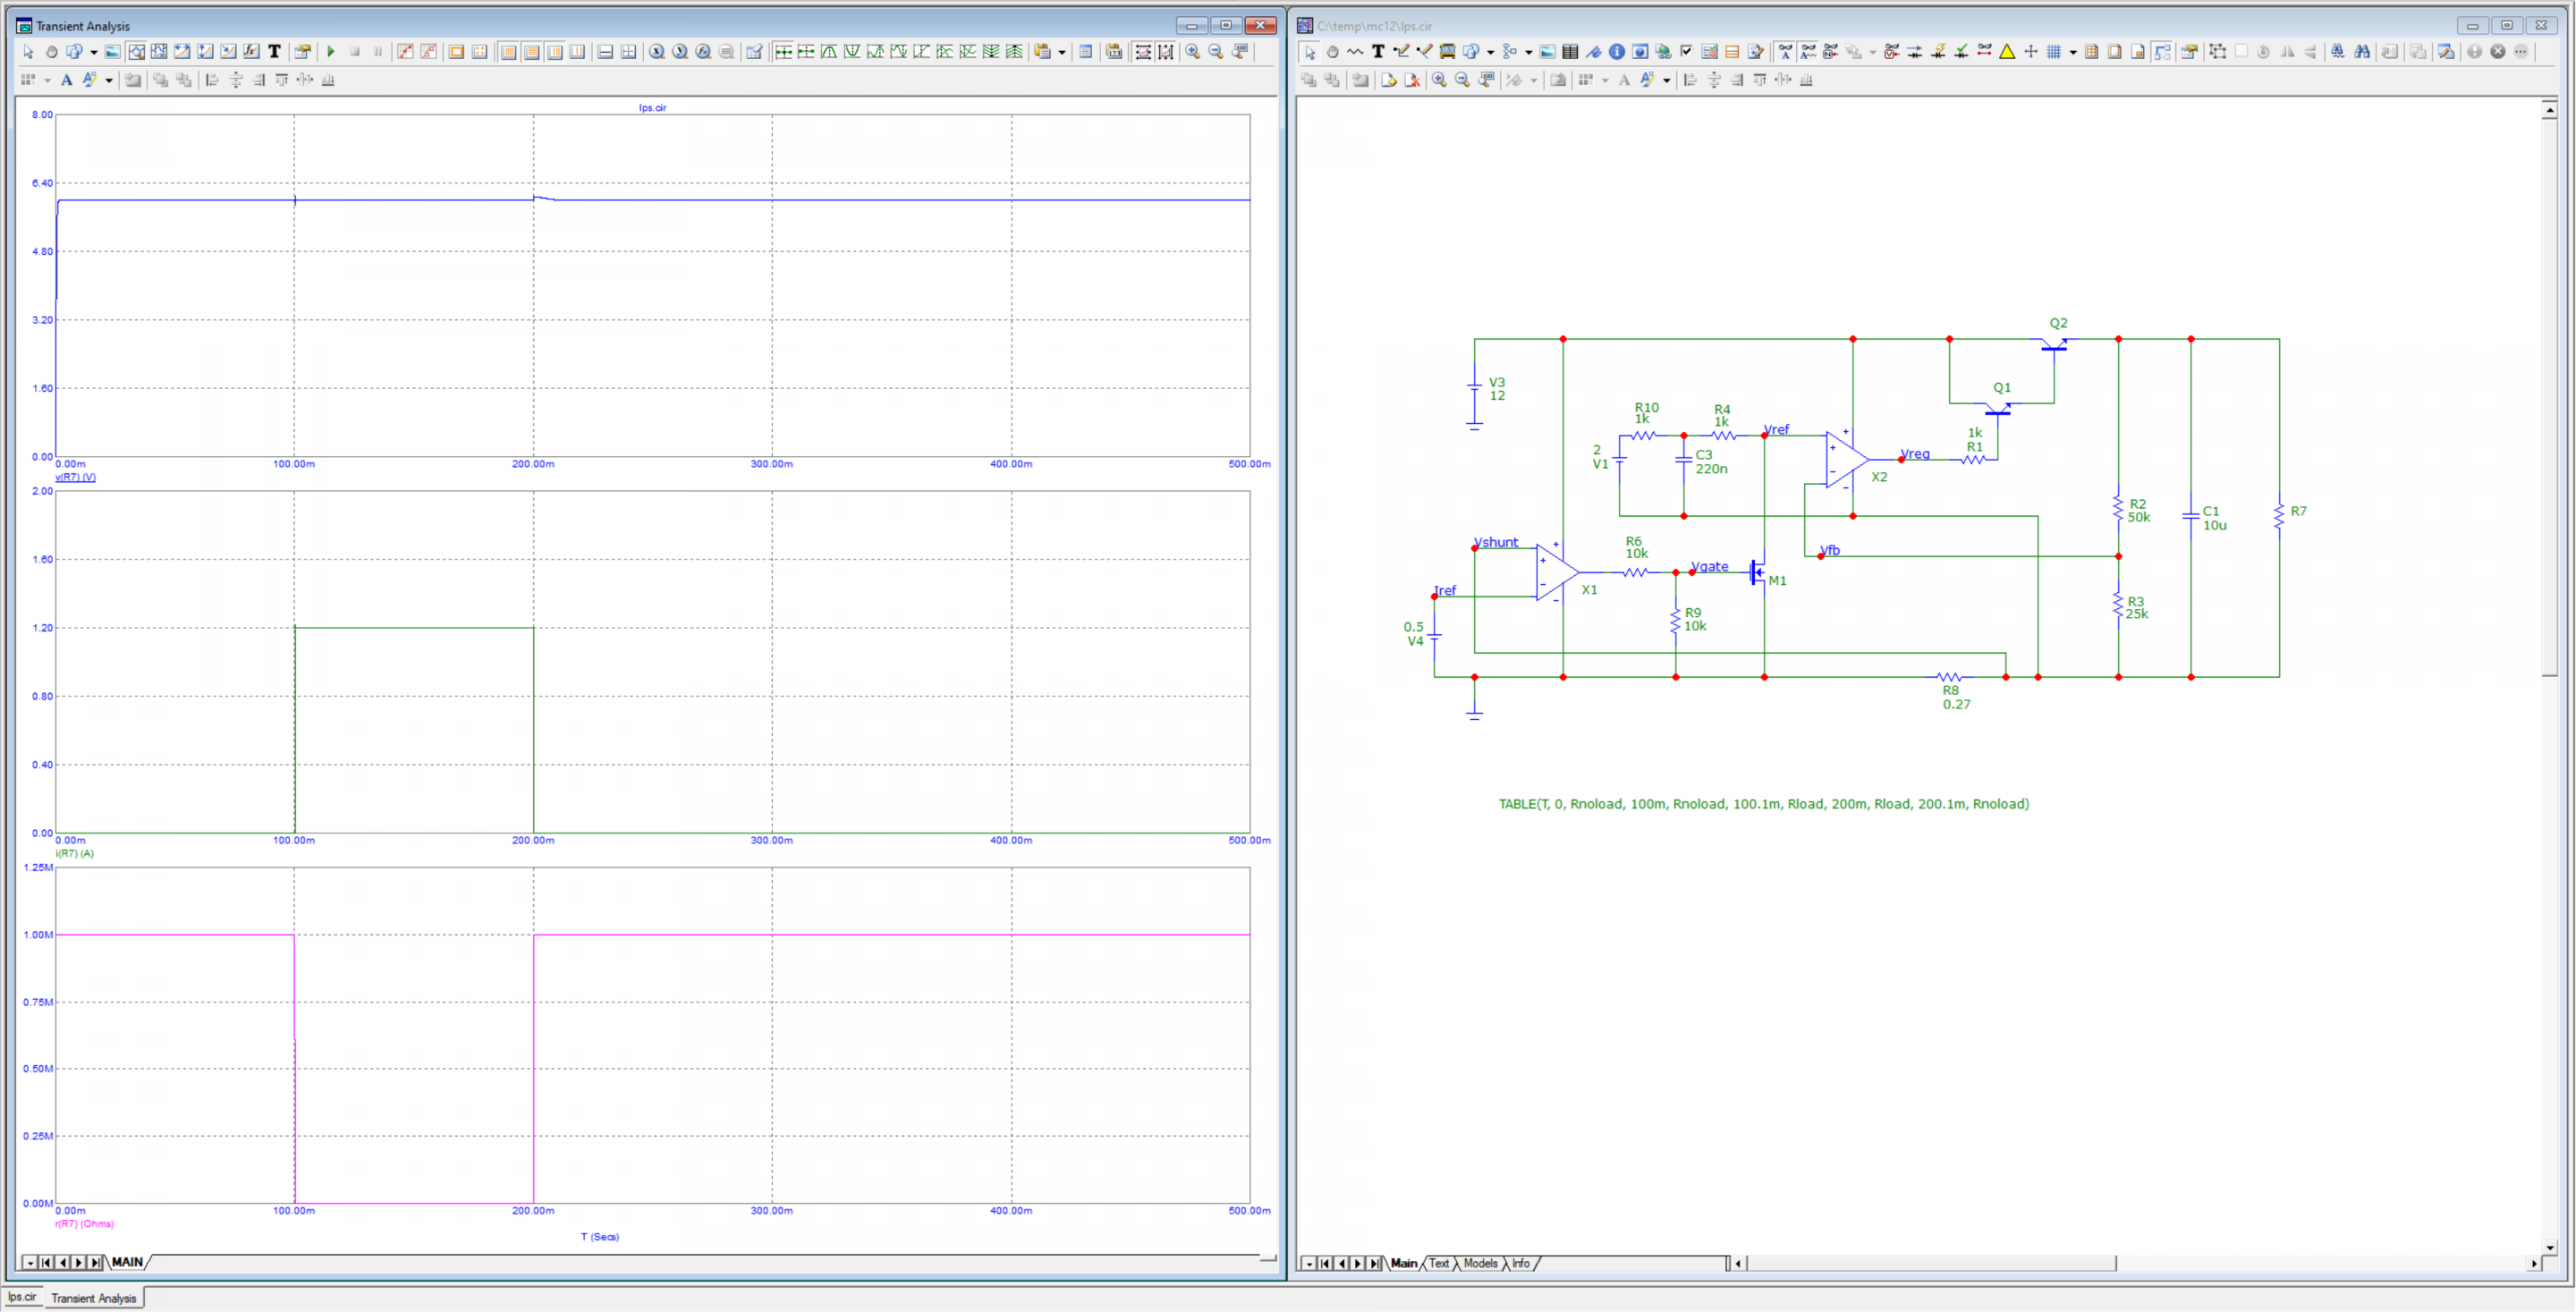The height and width of the screenshot is (1312, 2576).
Task: Select the MAIN tab in Transient Analysis window
Action: pyautogui.click(x=127, y=1262)
